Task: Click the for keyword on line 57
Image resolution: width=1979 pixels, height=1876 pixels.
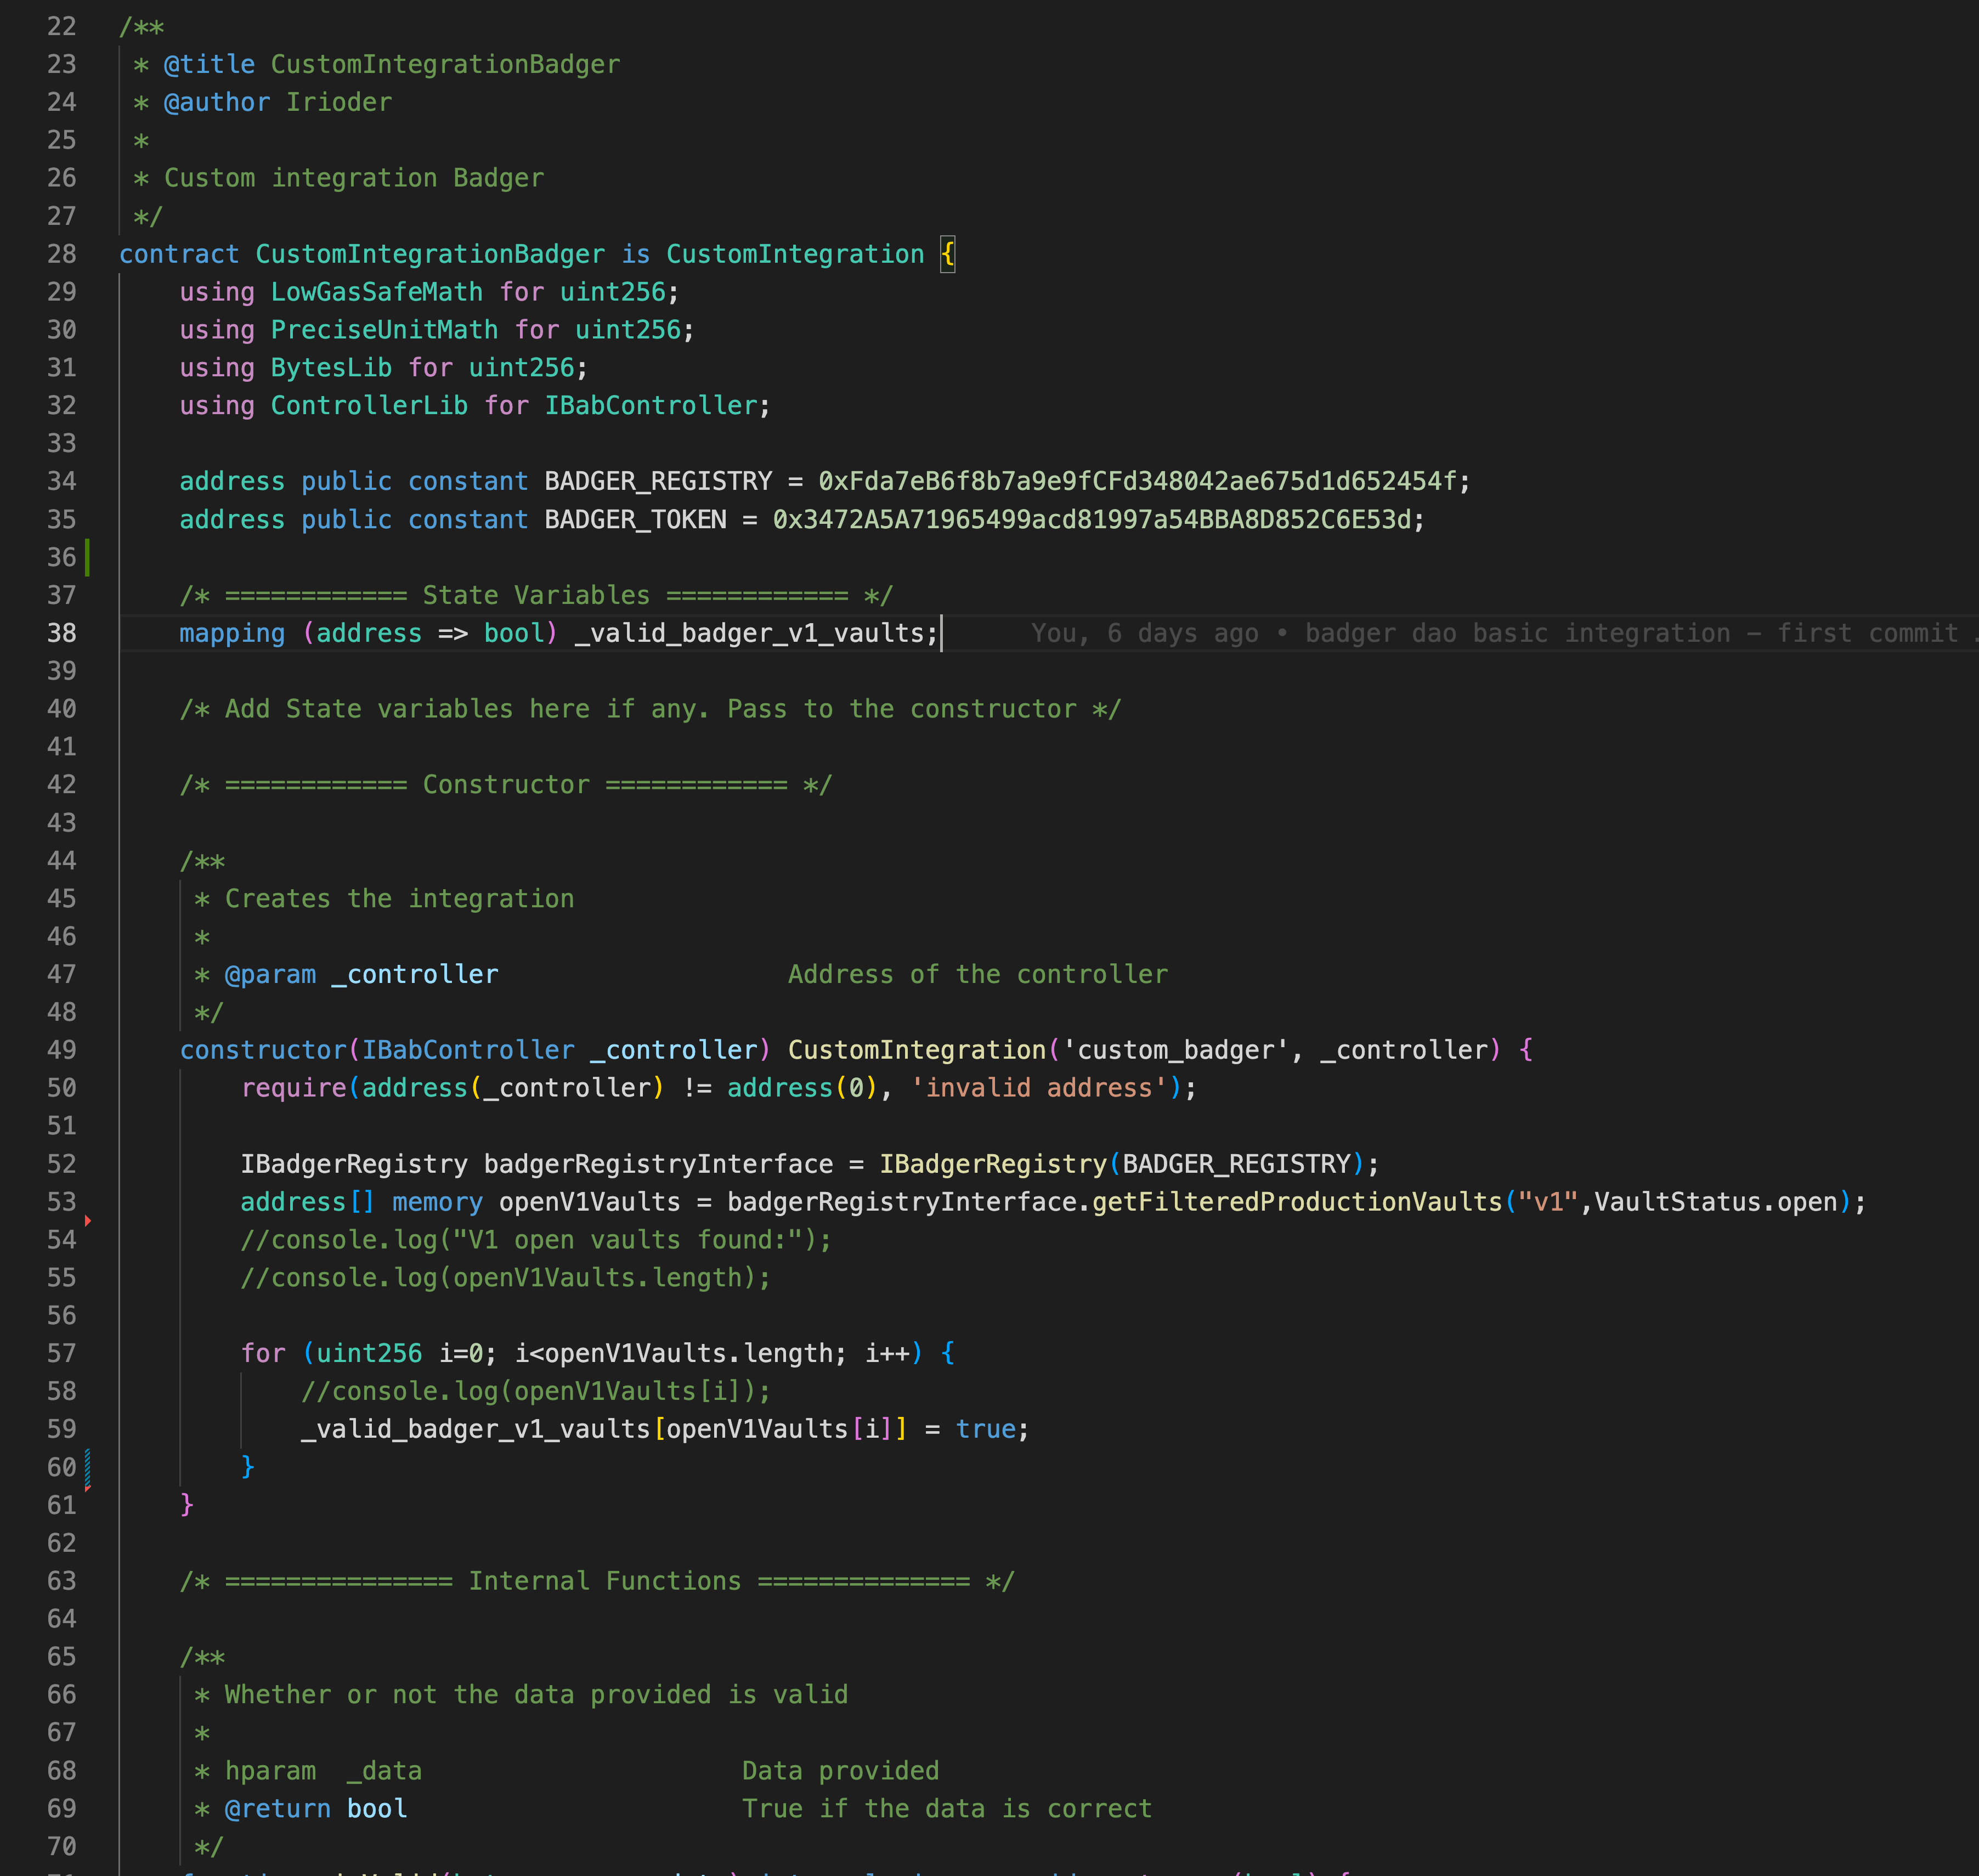Action: (x=263, y=1353)
